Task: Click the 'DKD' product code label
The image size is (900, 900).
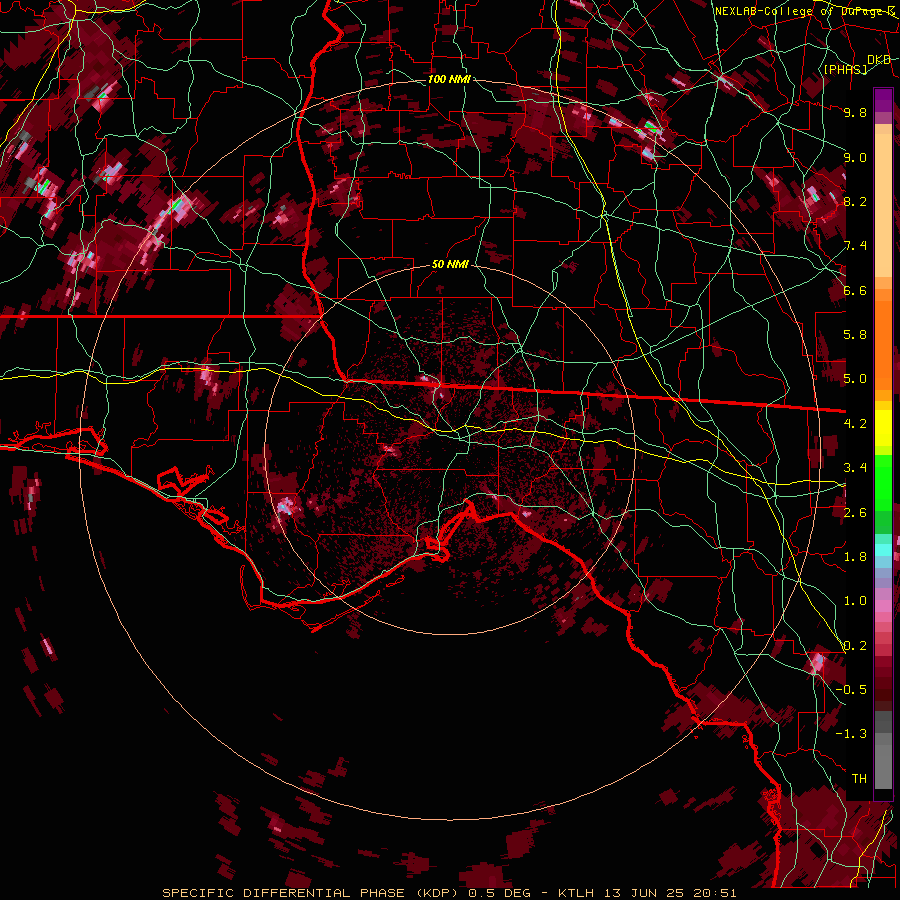Action: [879, 60]
